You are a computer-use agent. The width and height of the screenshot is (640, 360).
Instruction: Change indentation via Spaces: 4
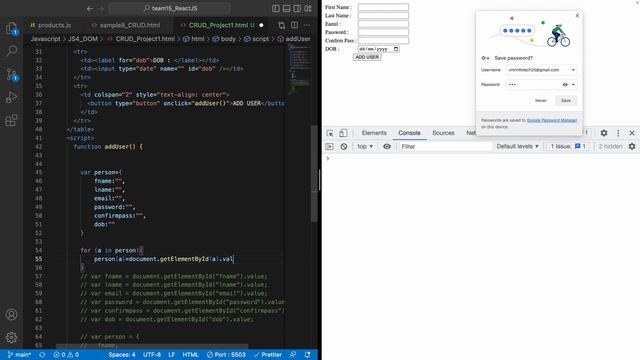tap(122, 355)
